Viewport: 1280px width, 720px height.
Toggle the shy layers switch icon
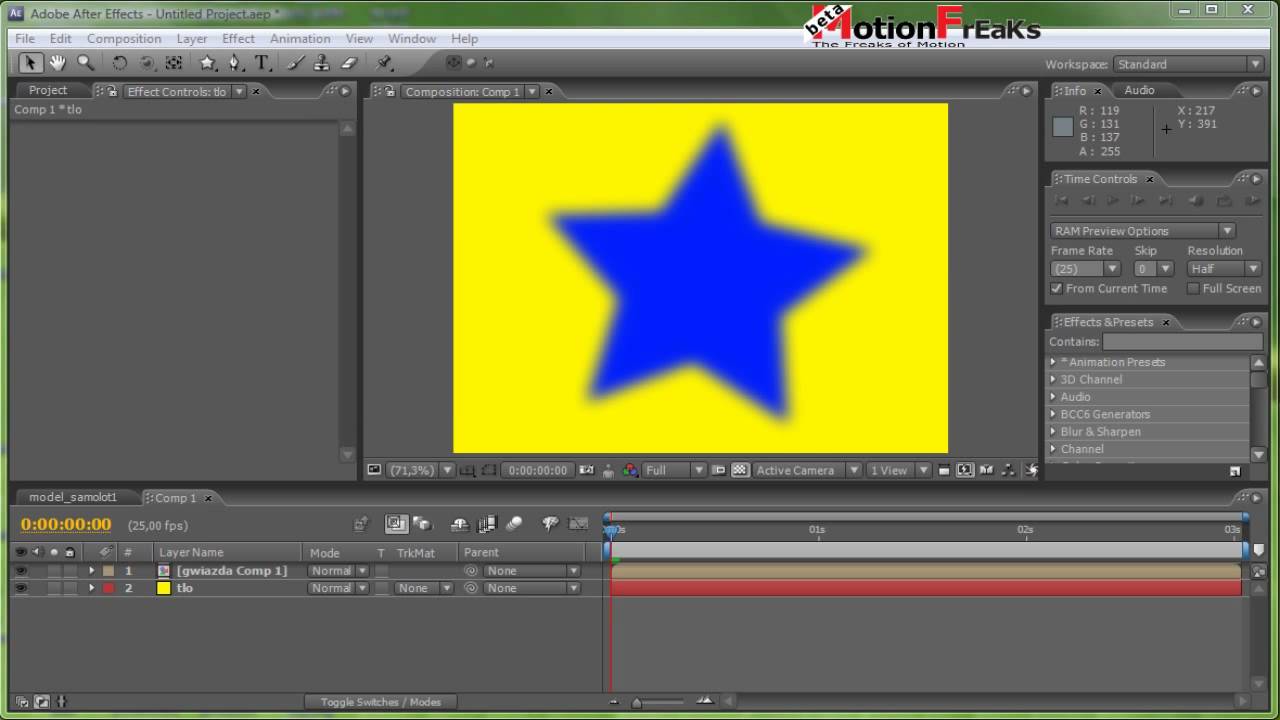click(460, 523)
